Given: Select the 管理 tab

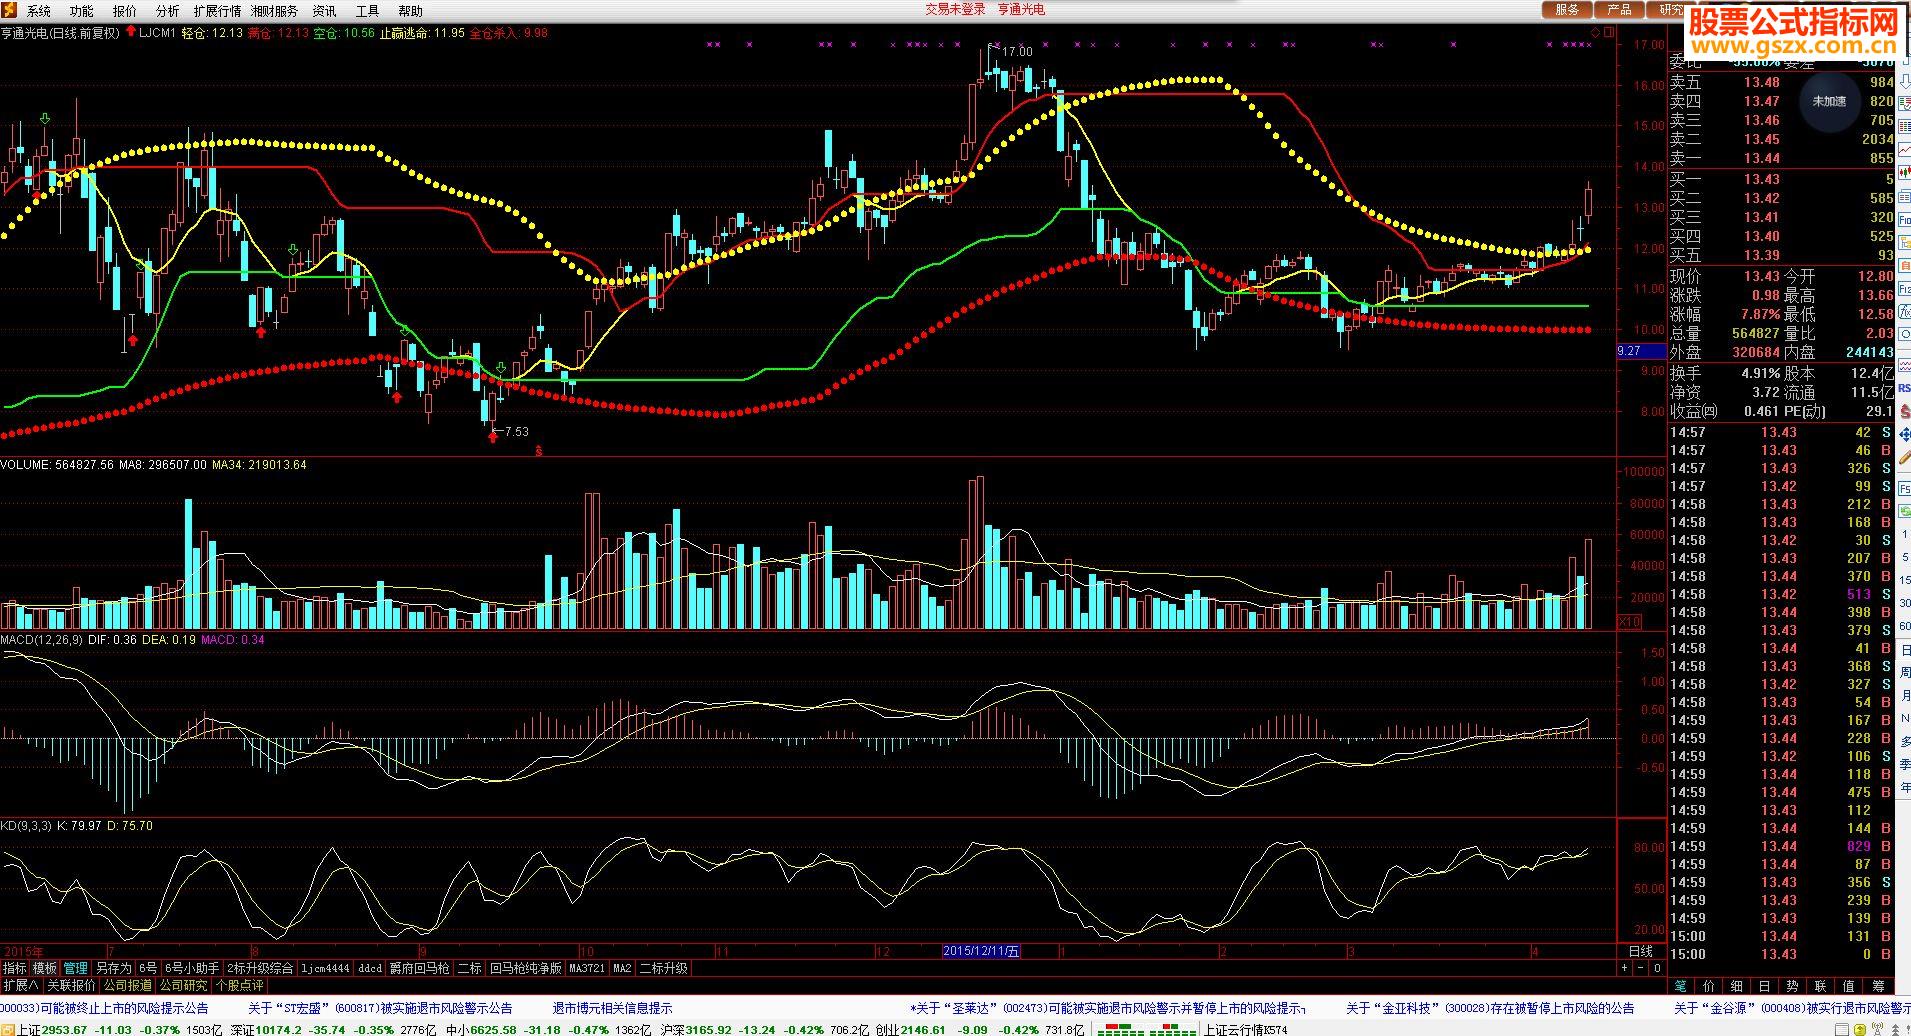Looking at the screenshot, I should click(75, 968).
